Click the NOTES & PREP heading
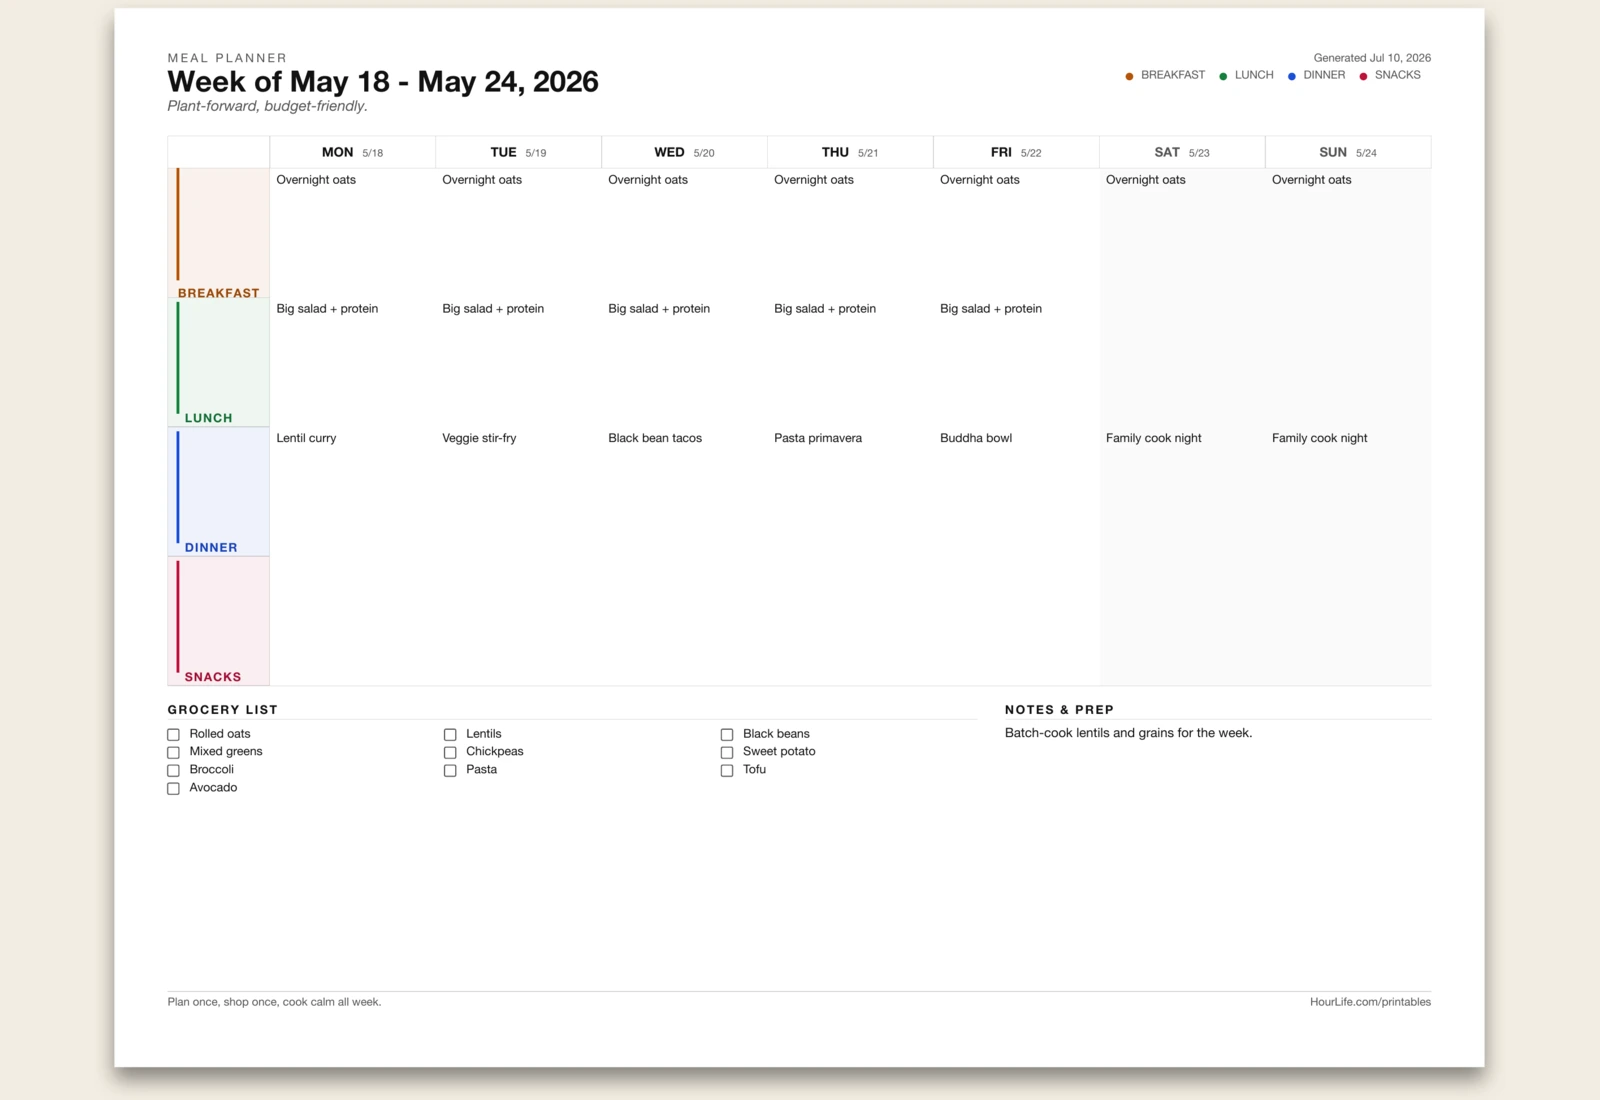This screenshot has width=1600, height=1100. coord(1059,709)
